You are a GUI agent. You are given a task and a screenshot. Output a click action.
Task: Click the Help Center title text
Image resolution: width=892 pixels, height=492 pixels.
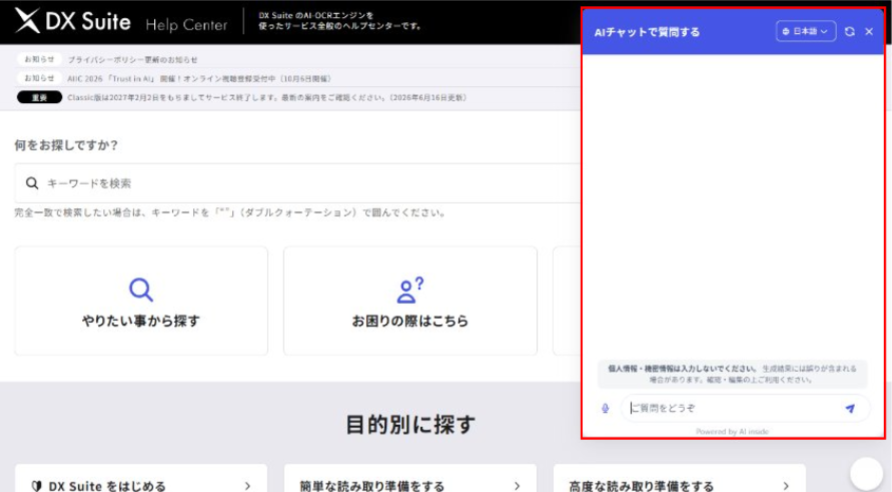tap(186, 24)
